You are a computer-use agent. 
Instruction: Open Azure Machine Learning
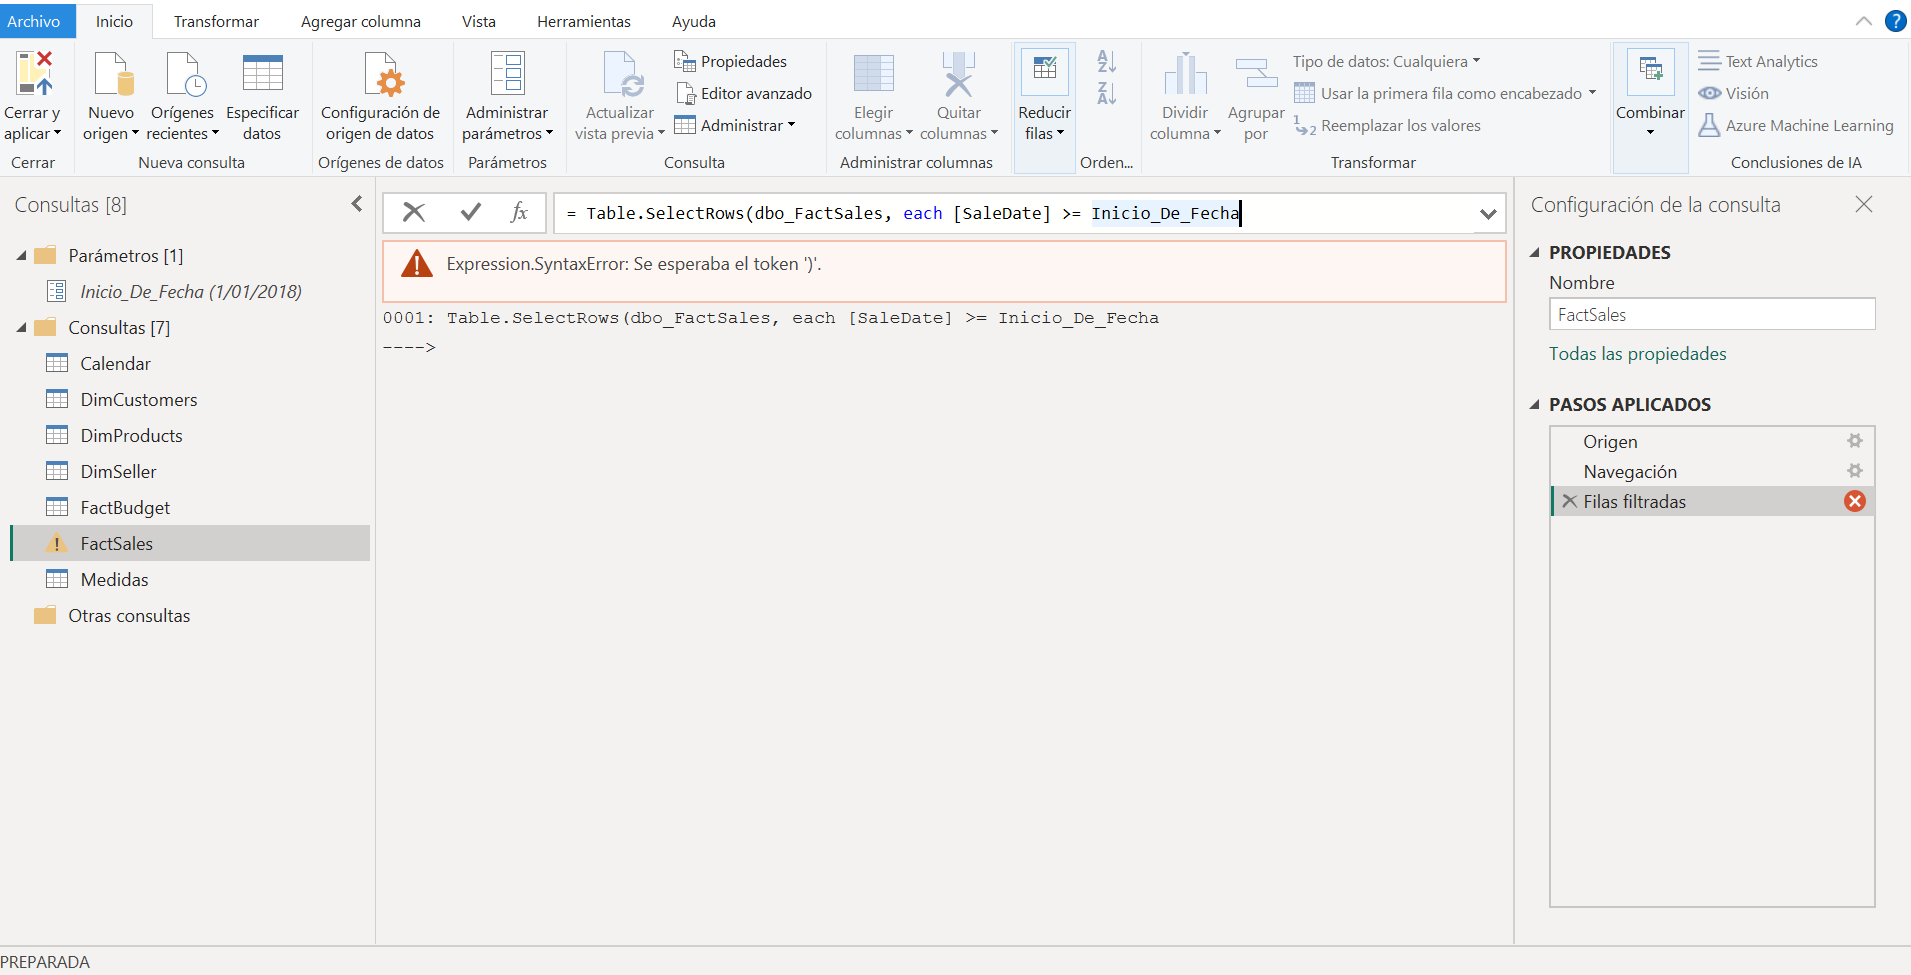tap(1795, 125)
